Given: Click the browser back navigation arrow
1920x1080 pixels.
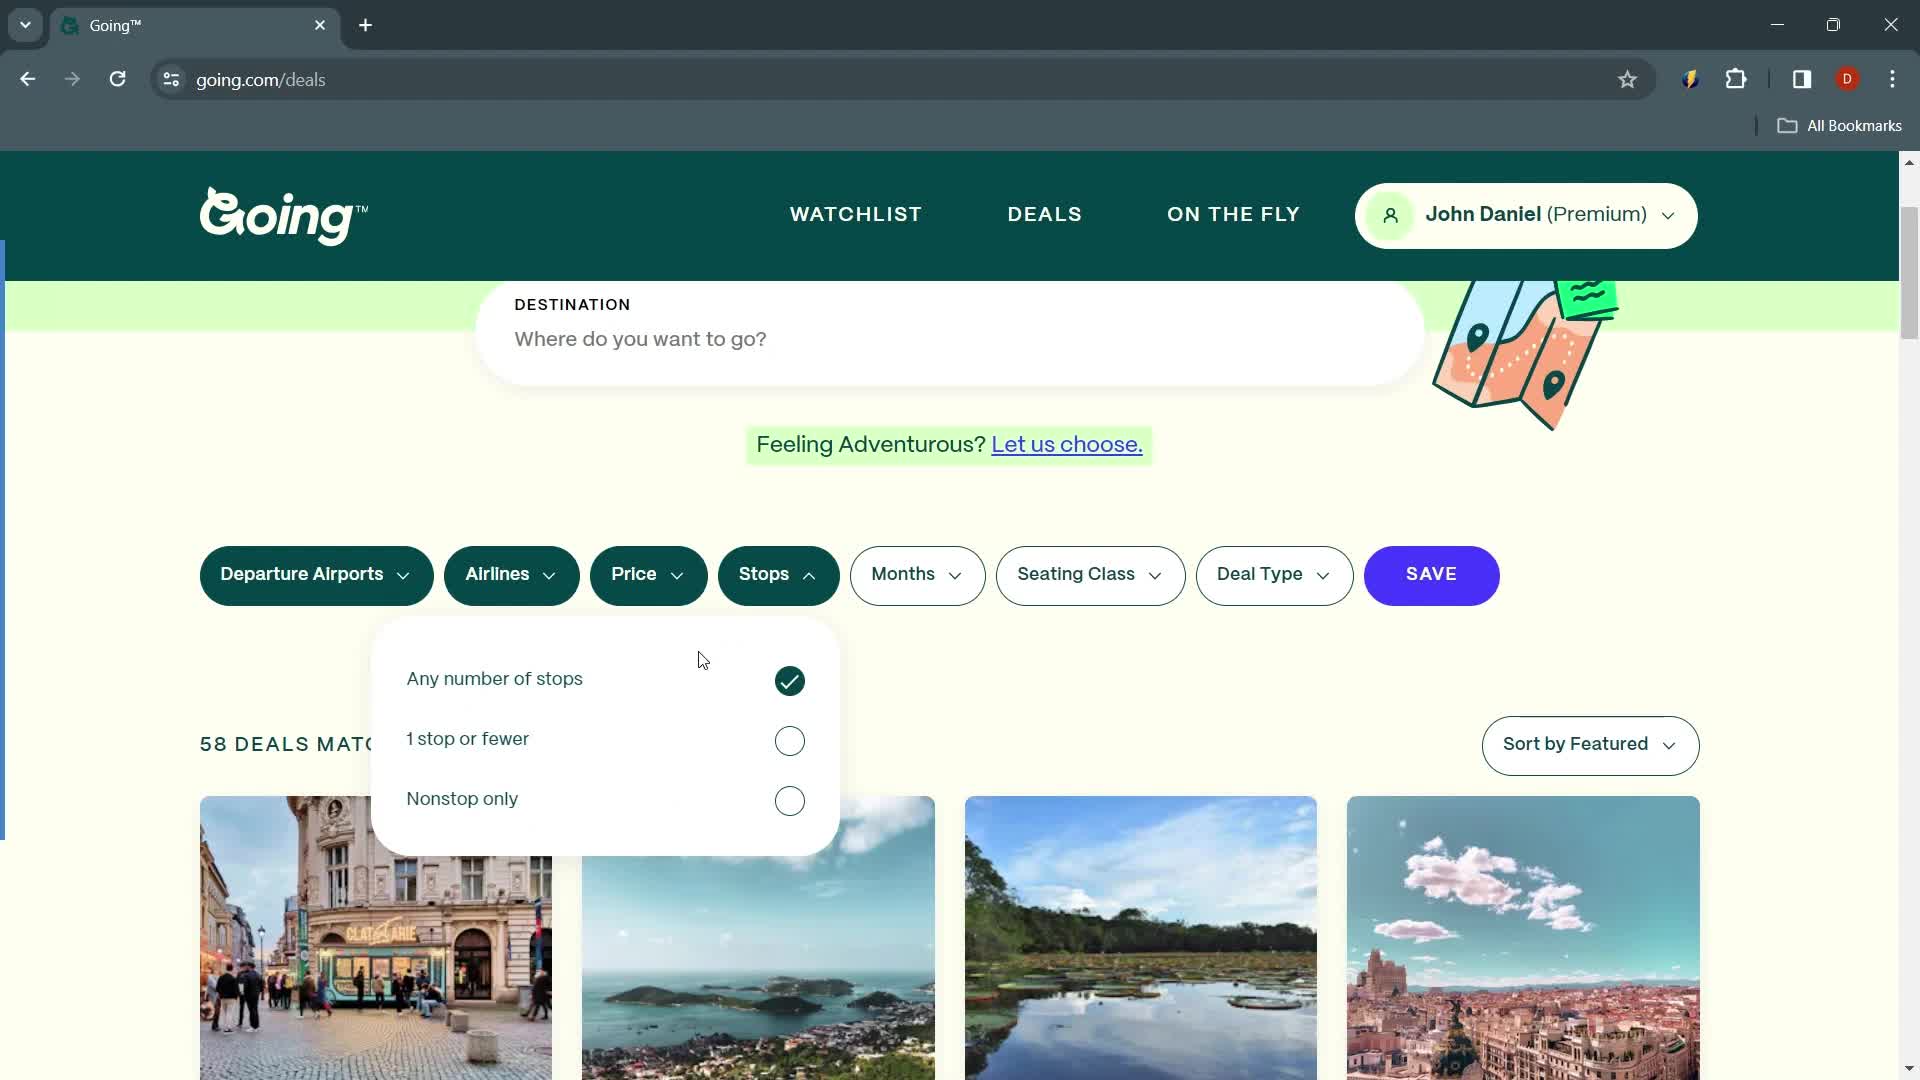Looking at the screenshot, I should pyautogui.click(x=28, y=80).
